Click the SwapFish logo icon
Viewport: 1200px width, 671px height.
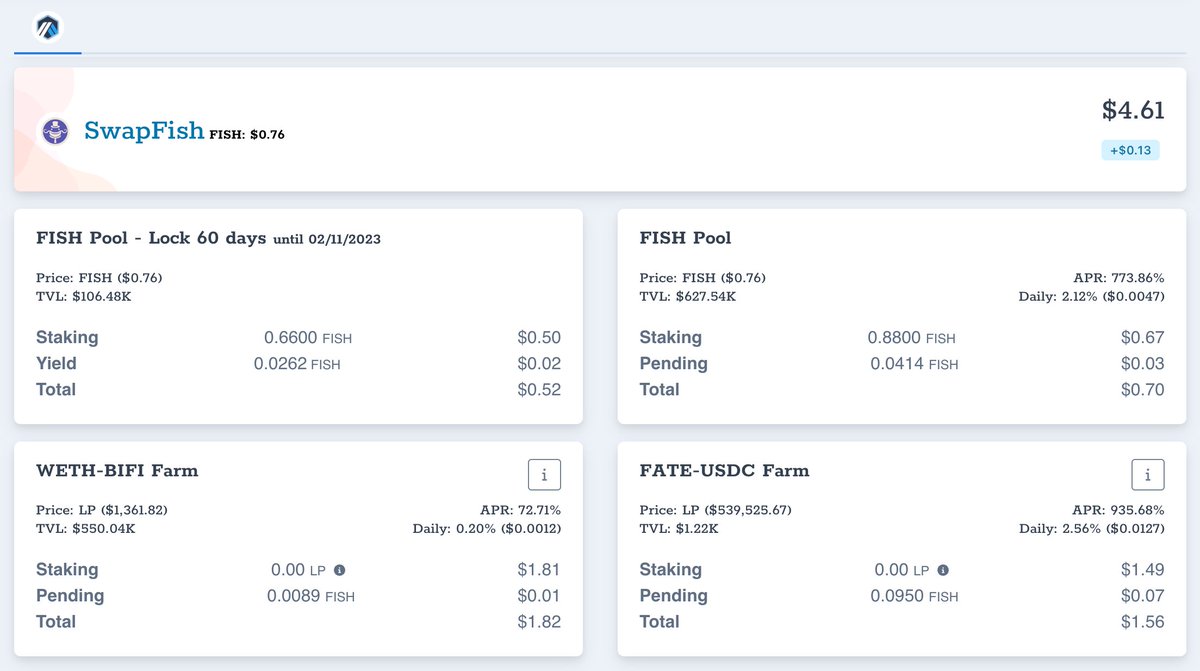pyautogui.click(x=55, y=131)
